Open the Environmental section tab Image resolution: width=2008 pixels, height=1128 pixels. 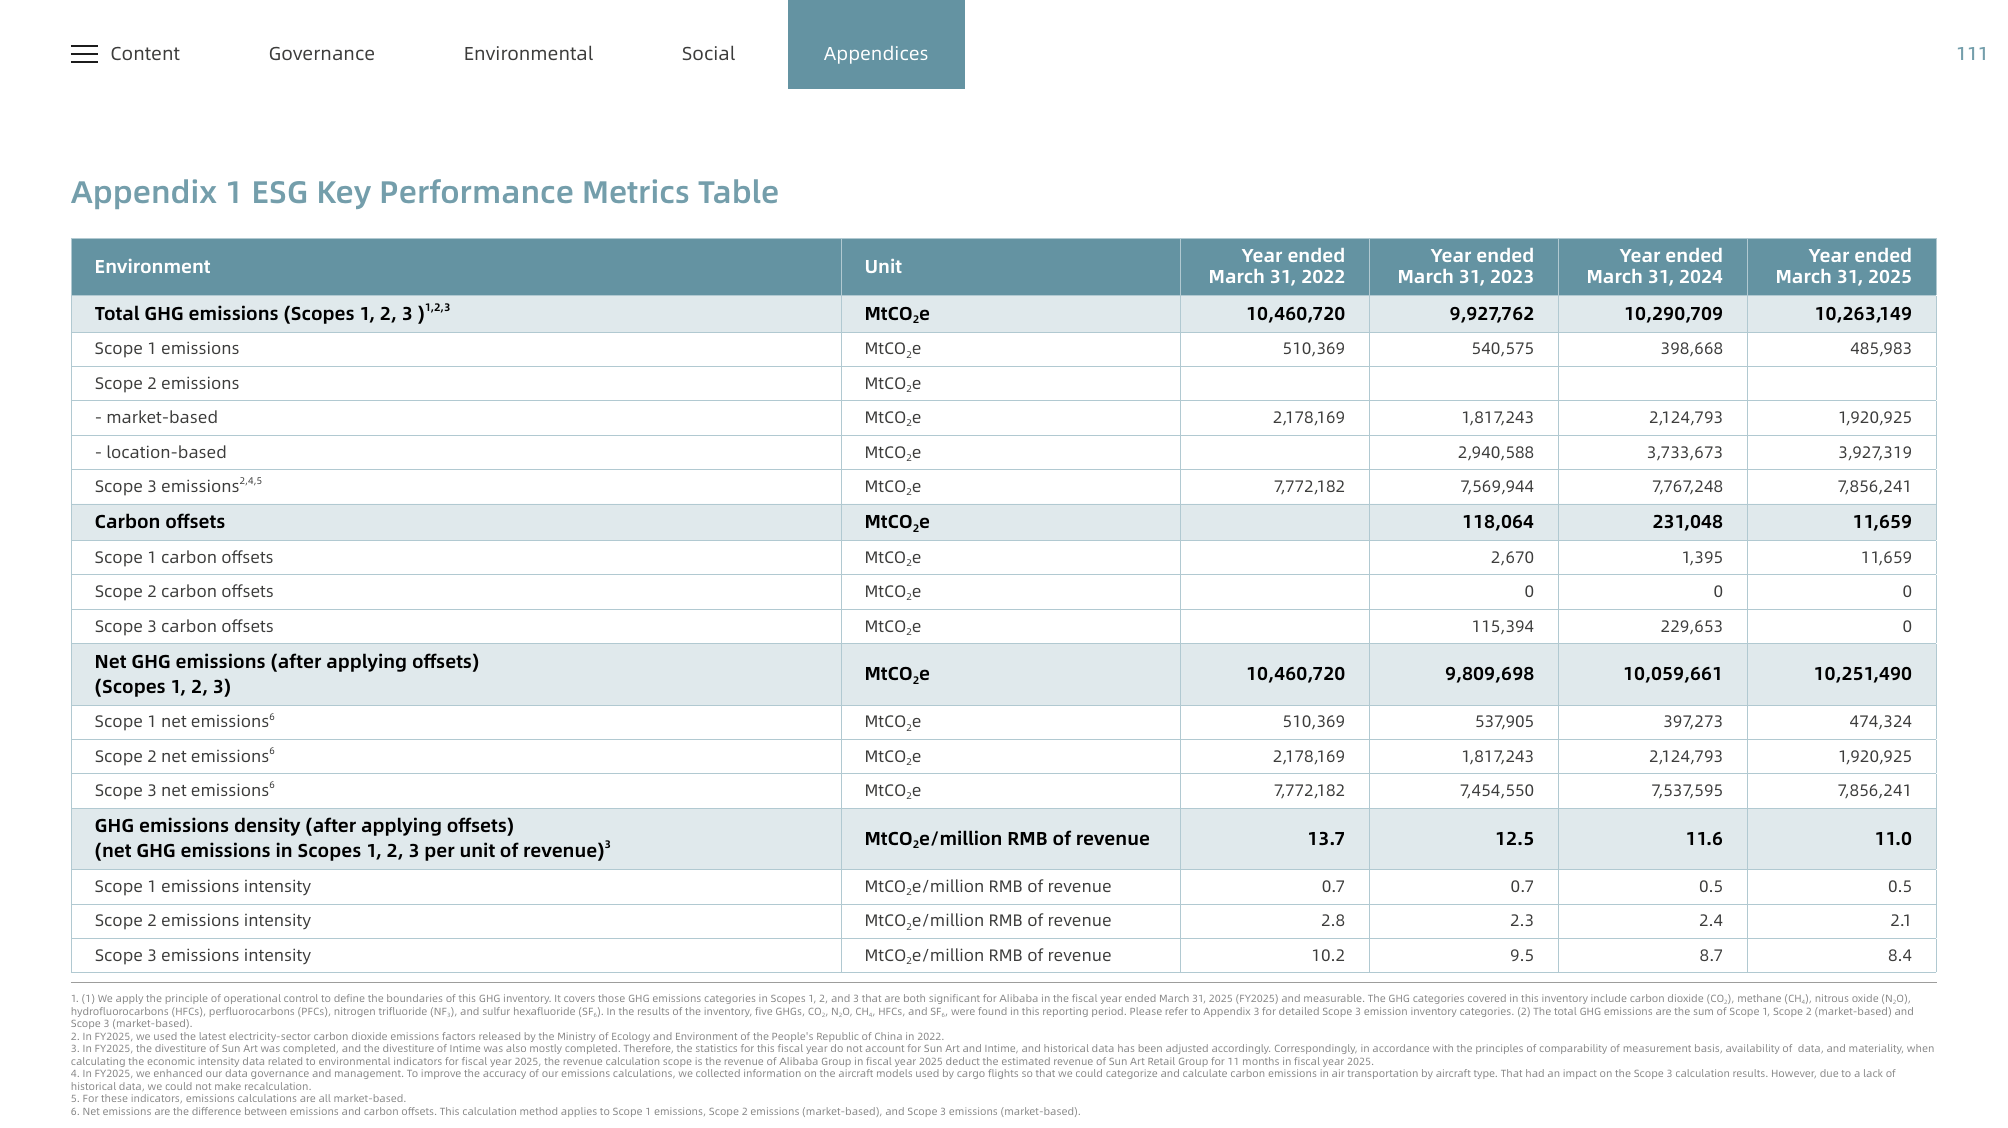click(528, 54)
